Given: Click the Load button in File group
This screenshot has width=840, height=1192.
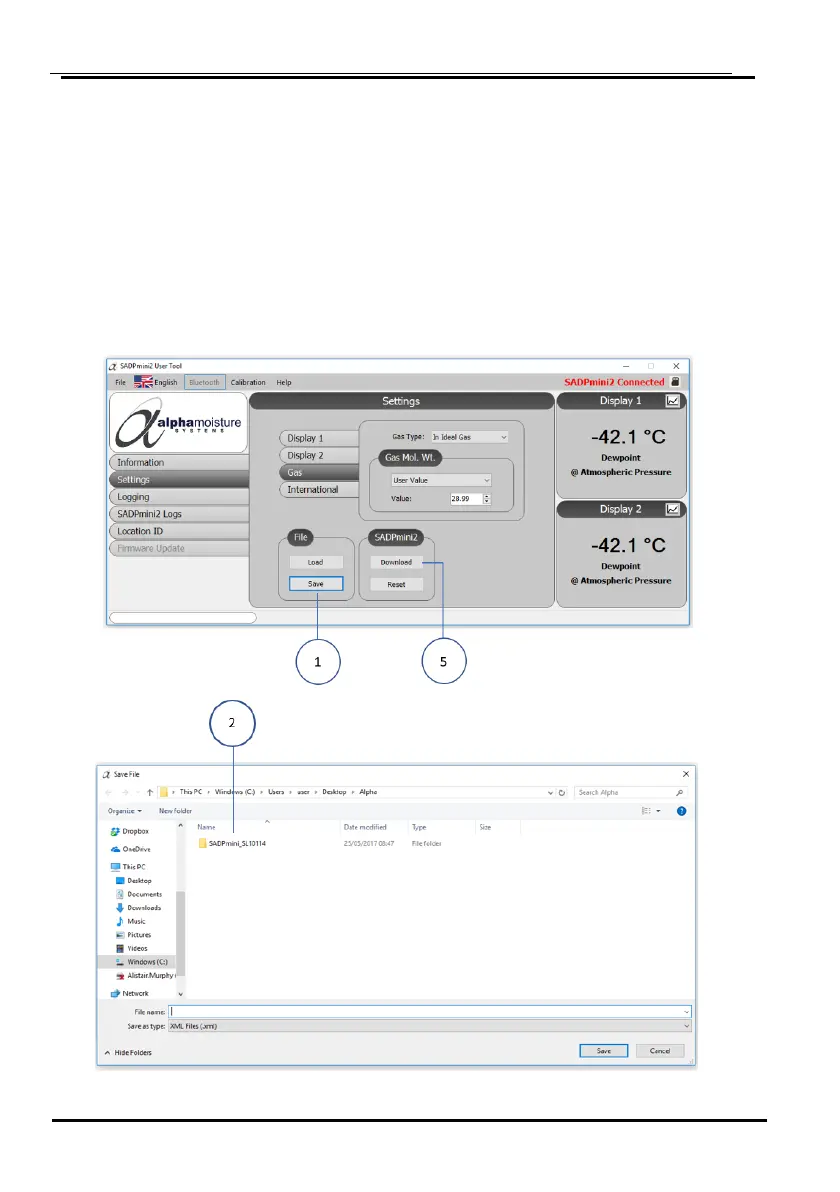Looking at the screenshot, I should point(315,563).
